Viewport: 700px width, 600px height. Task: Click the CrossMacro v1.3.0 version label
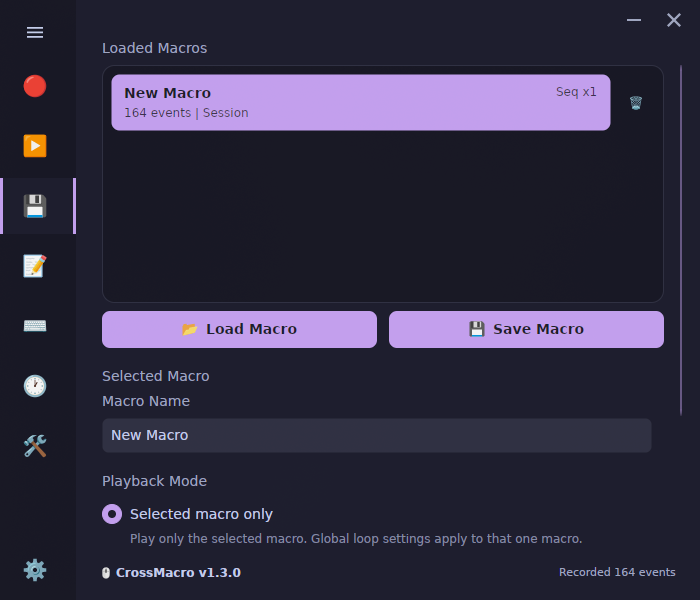point(178,573)
